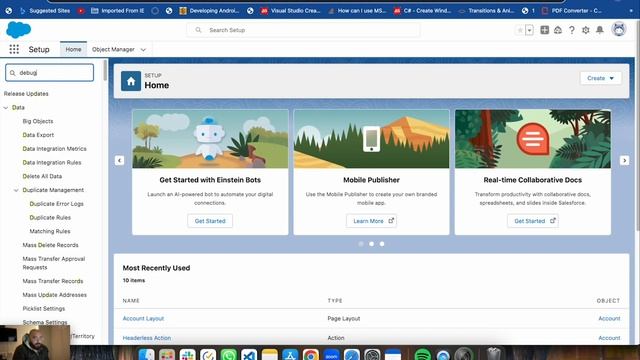Image resolution: width=640 pixels, height=360 pixels.
Task: Click Learn More for Mobile Publisher
Action: [x=371, y=221]
